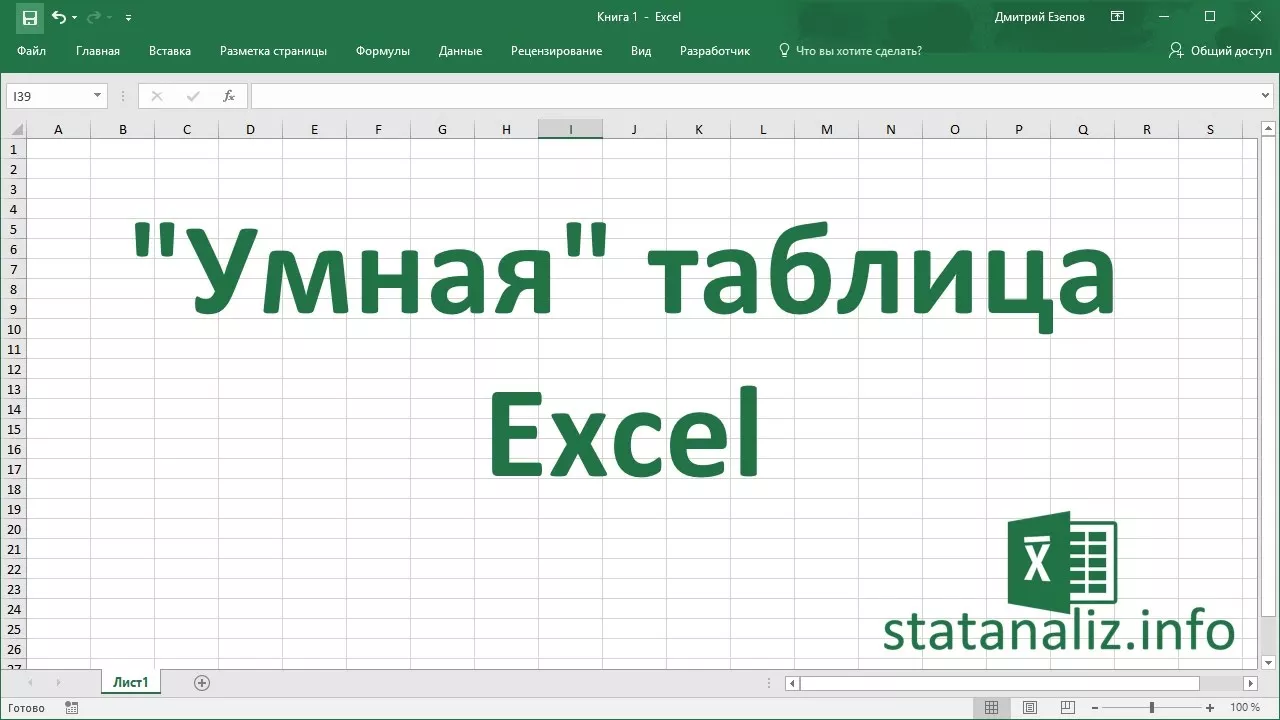
Task: Select column M header
Action: pyautogui.click(x=826, y=129)
